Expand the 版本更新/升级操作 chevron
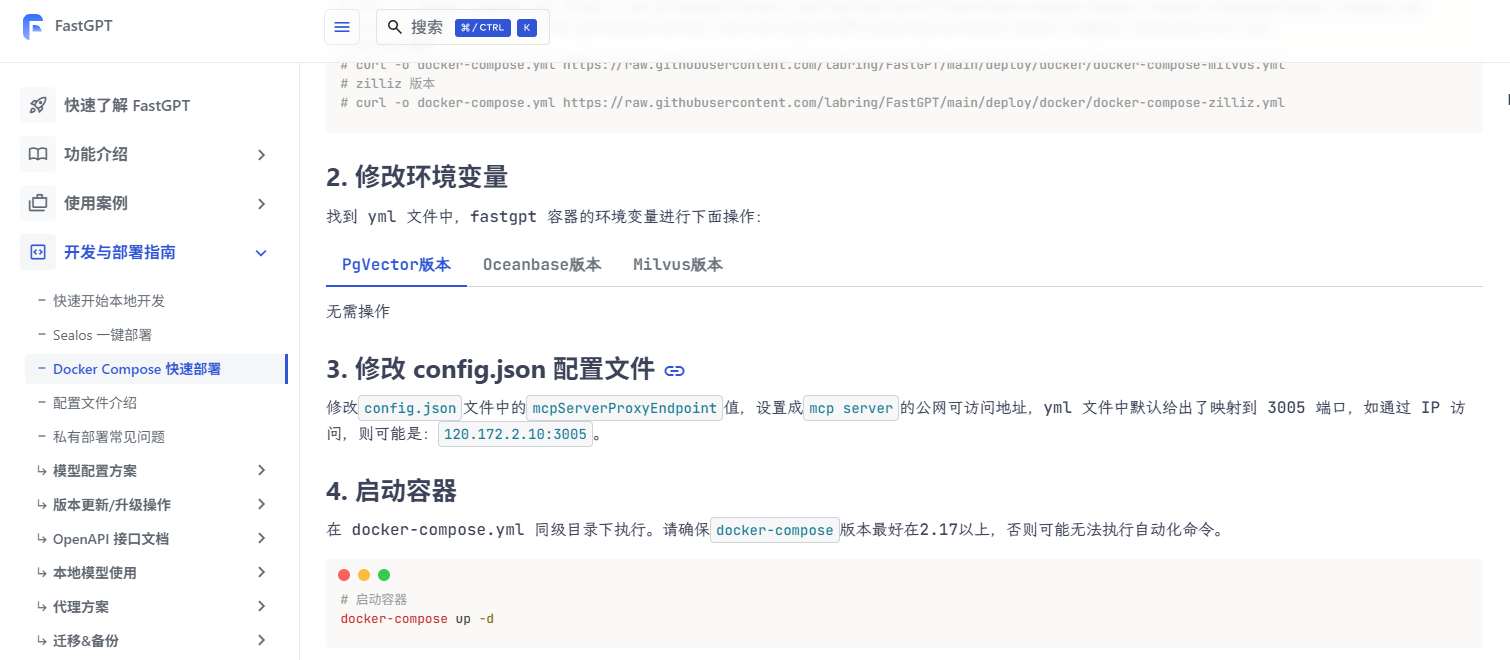The width and height of the screenshot is (1510, 660). point(261,504)
